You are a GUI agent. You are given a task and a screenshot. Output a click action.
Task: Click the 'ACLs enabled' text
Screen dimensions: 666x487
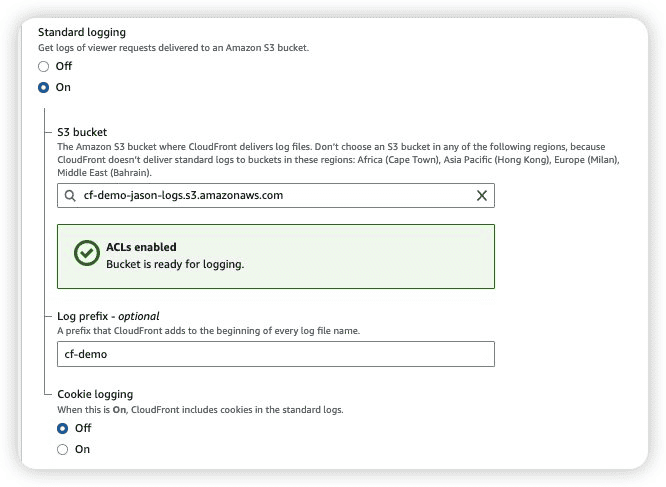(141, 247)
